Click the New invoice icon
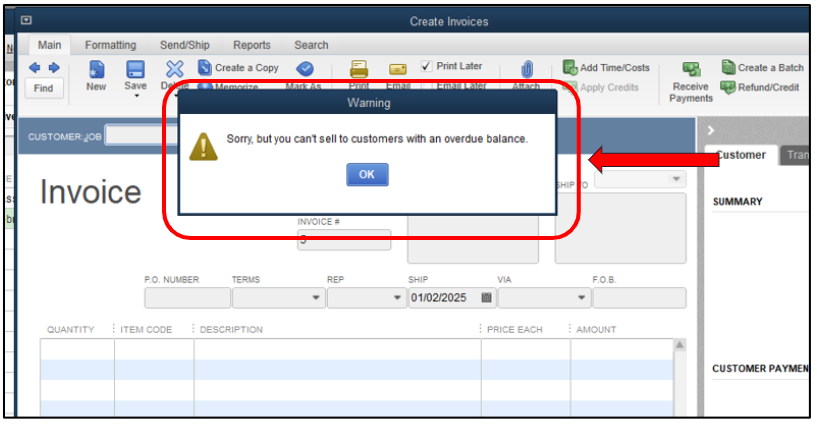This screenshot has width=817, height=424. coord(96,69)
